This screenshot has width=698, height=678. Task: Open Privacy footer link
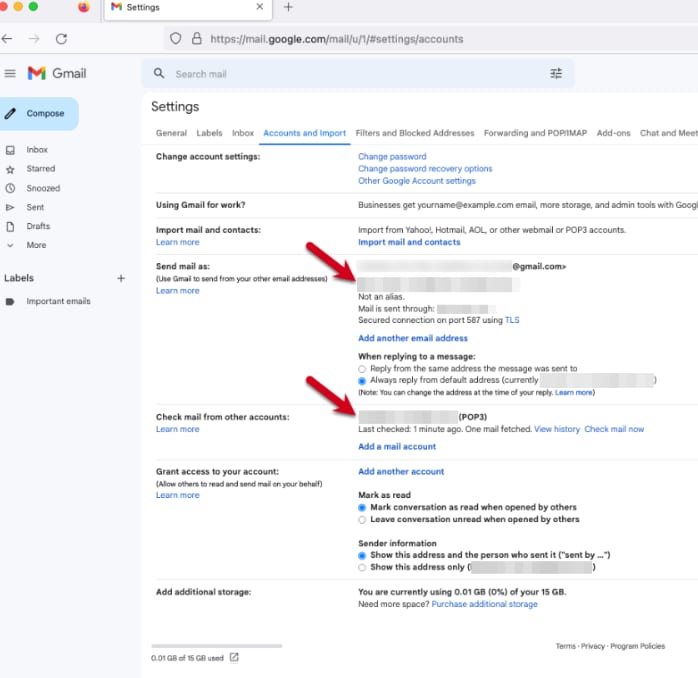coord(592,646)
